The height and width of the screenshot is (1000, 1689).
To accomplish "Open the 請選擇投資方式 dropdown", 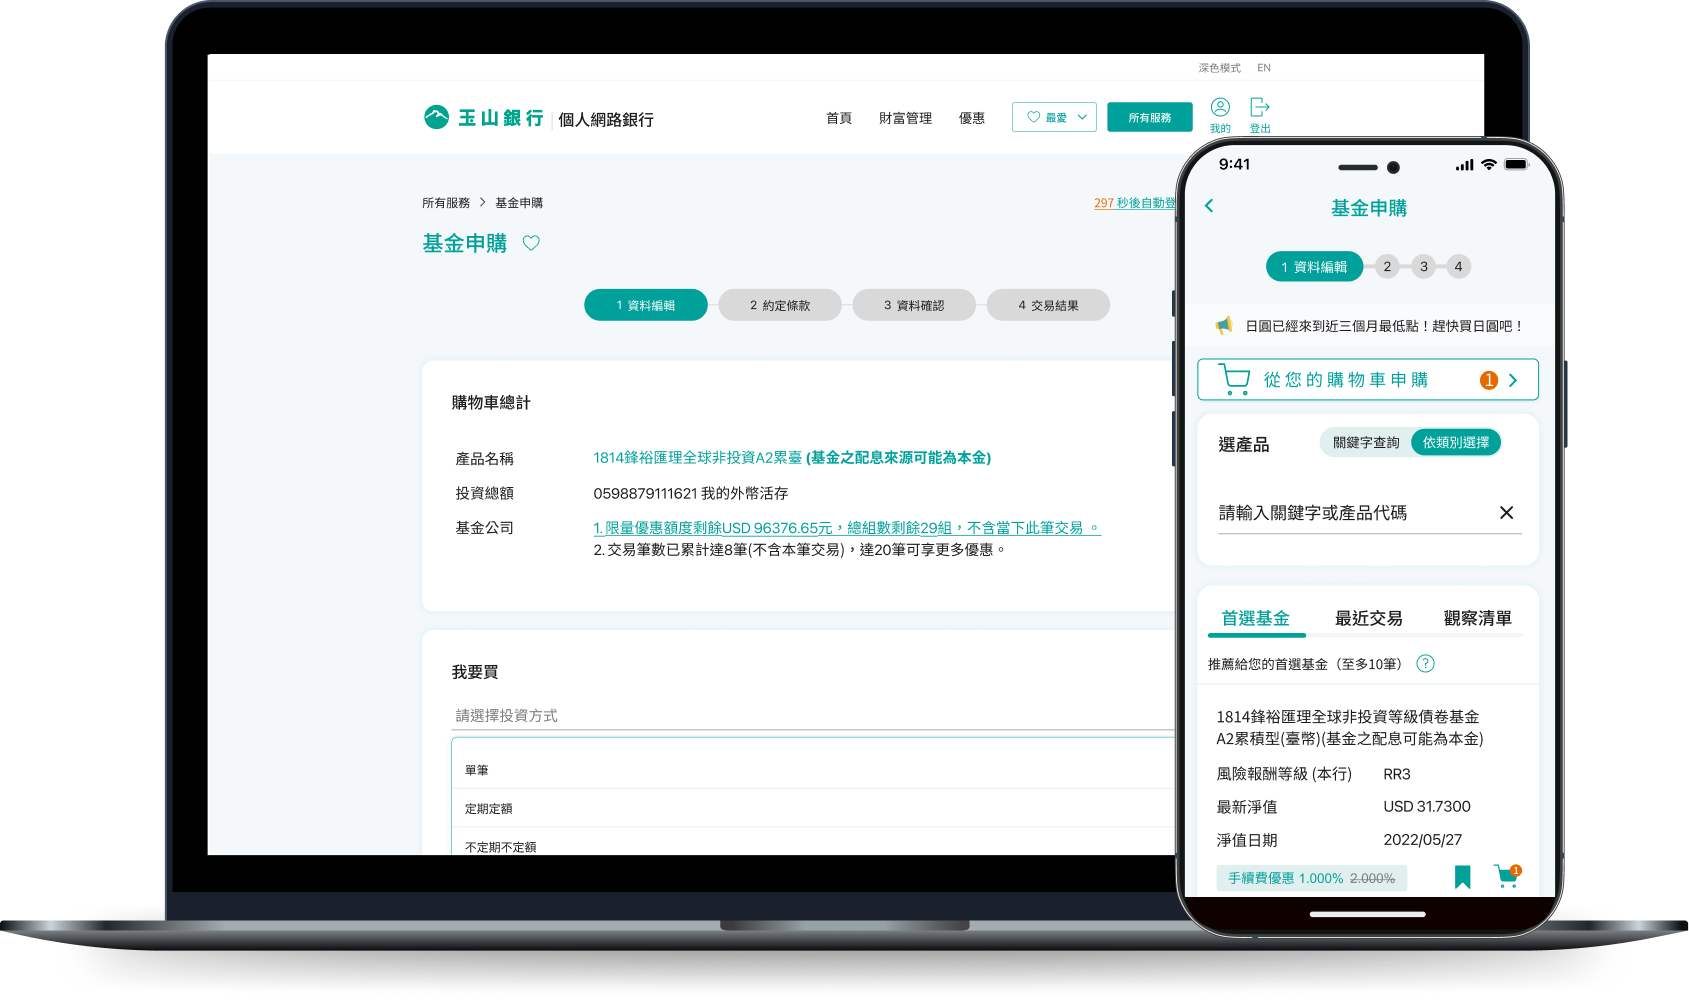I will [812, 716].
